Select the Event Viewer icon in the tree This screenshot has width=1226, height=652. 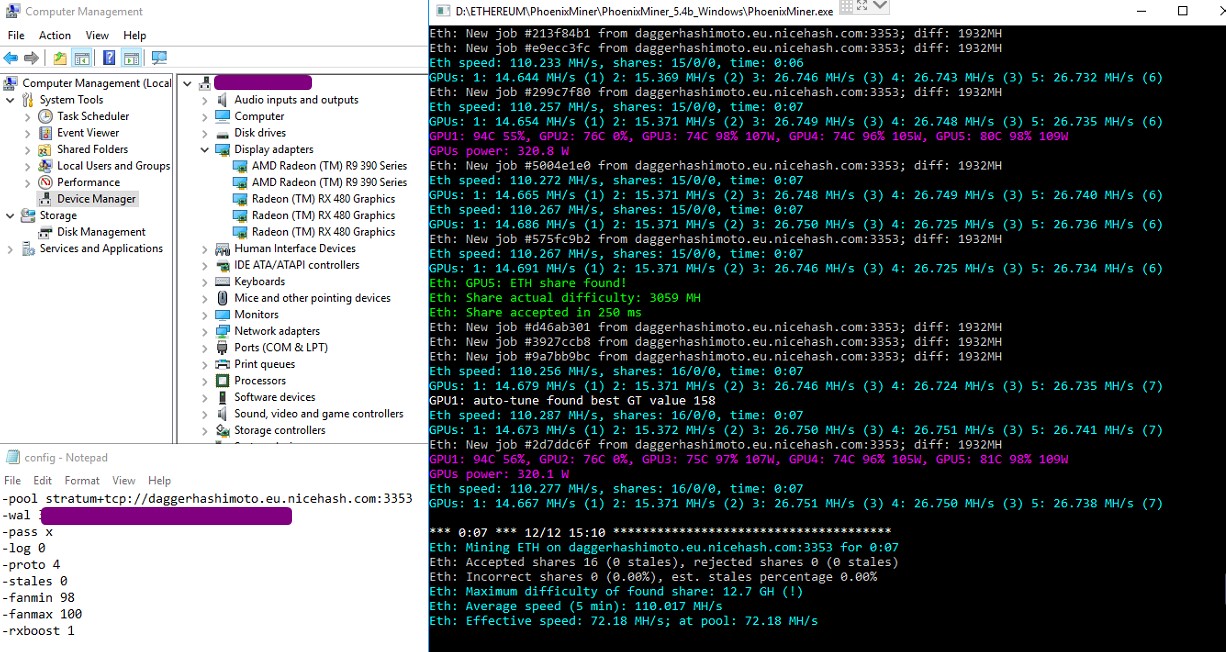coord(46,132)
